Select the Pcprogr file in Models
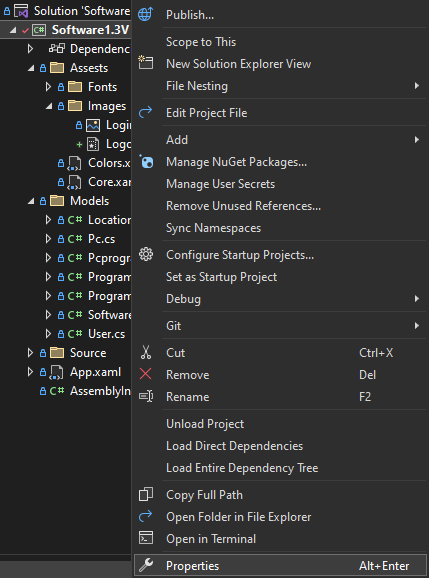Image resolution: width=429 pixels, height=578 pixels. tap(109, 258)
